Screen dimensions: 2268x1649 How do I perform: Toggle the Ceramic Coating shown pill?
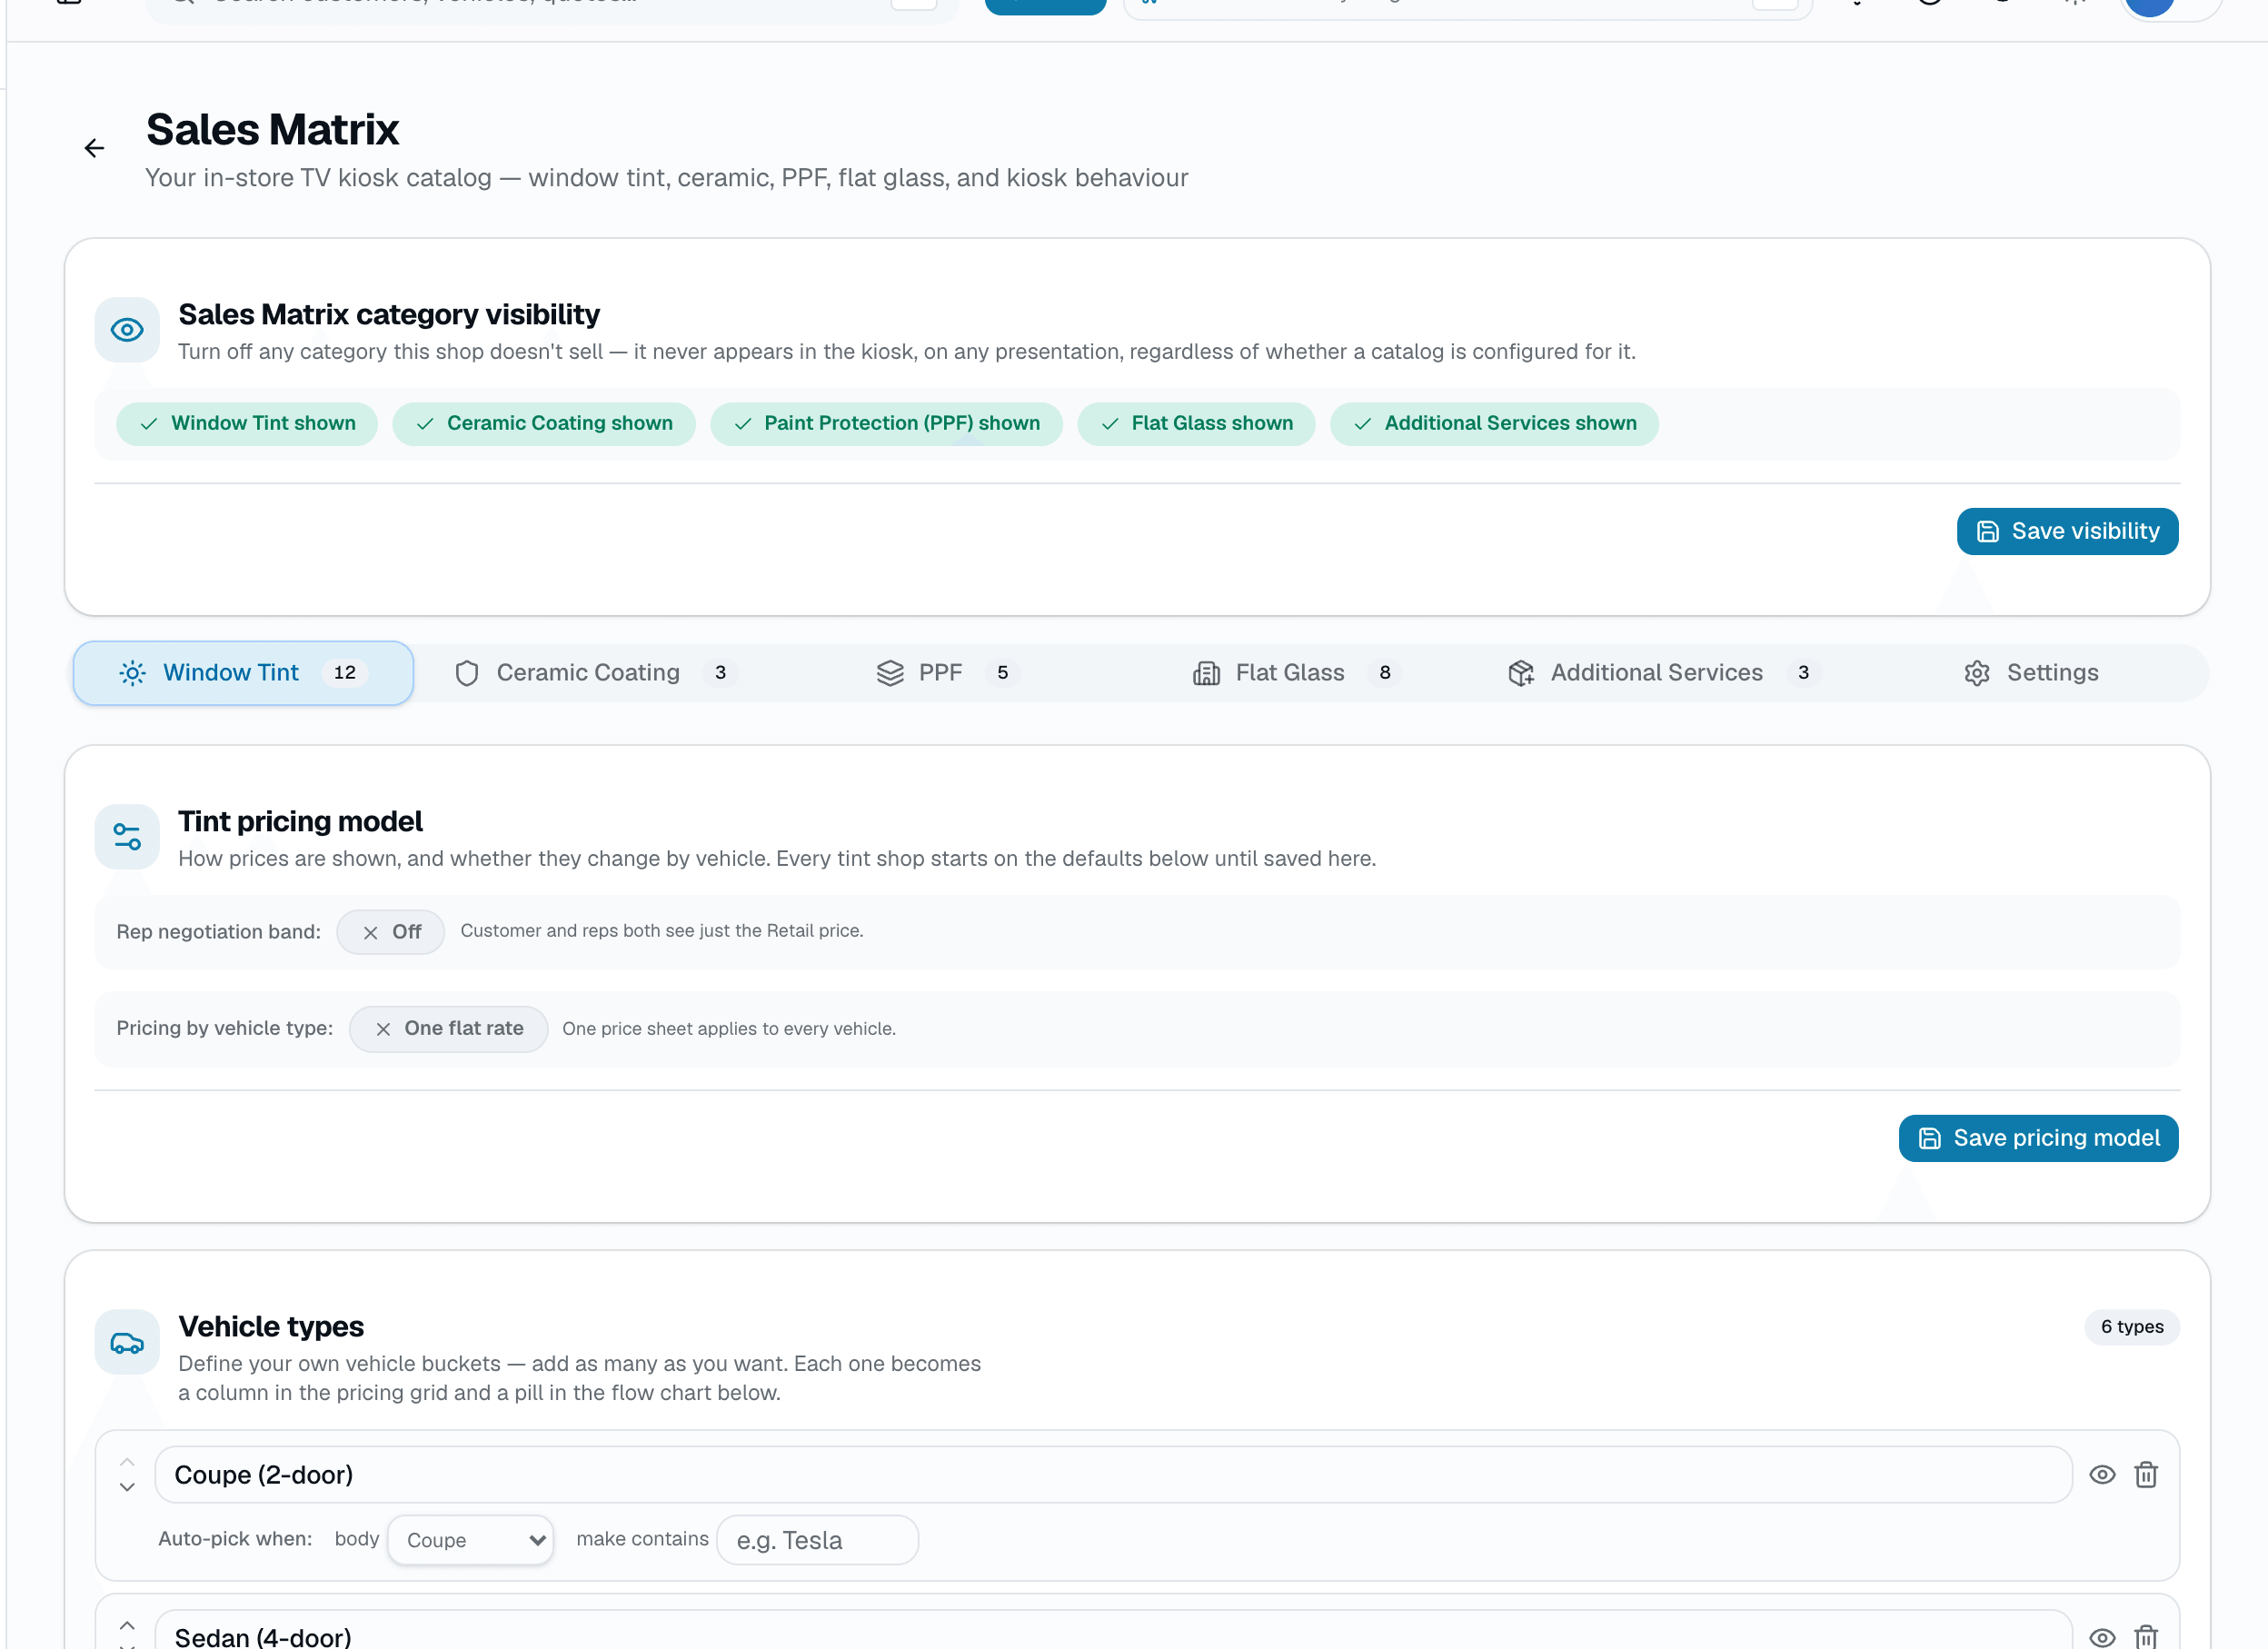544,424
